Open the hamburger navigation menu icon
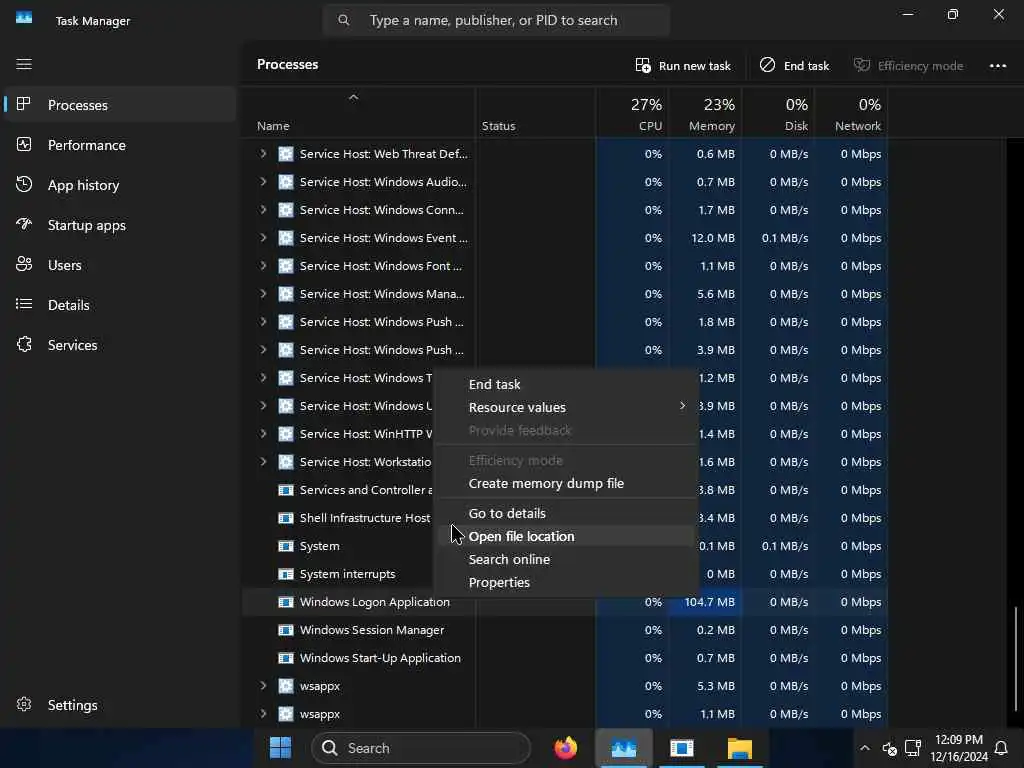This screenshot has height=768, width=1024. (x=24, y=64)
